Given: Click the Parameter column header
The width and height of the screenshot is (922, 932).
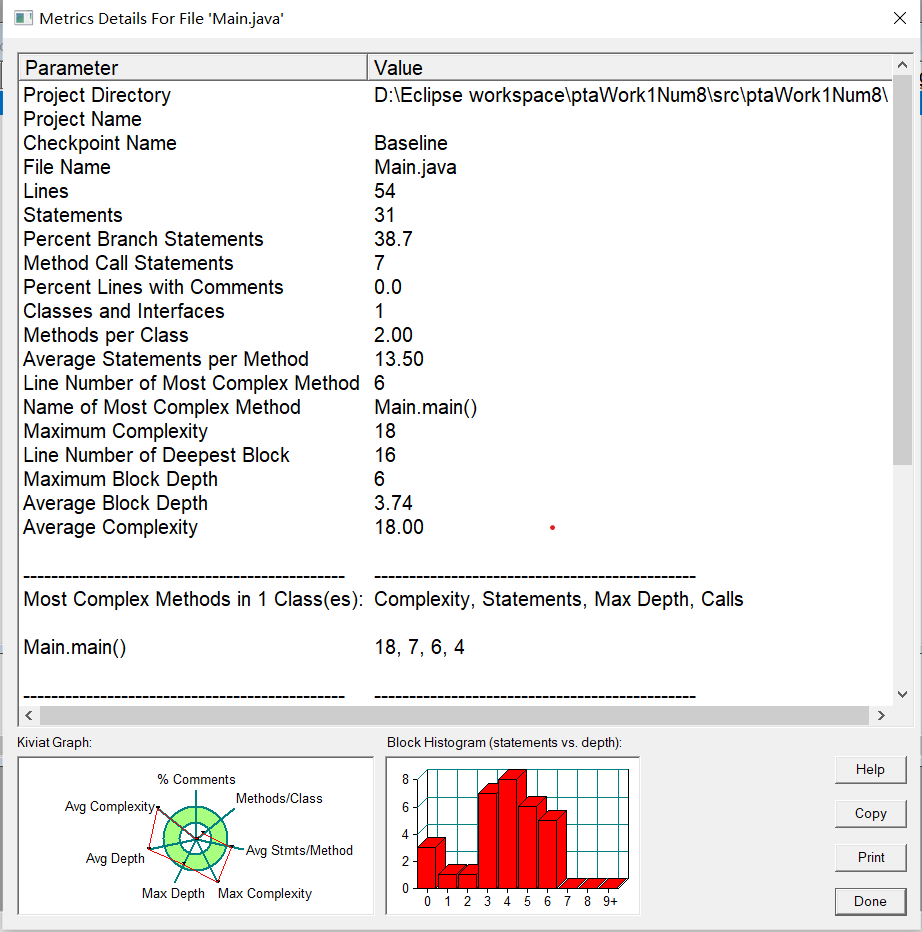Looking at the screenshot, I should pyautogui.click(x=193, y=68).
